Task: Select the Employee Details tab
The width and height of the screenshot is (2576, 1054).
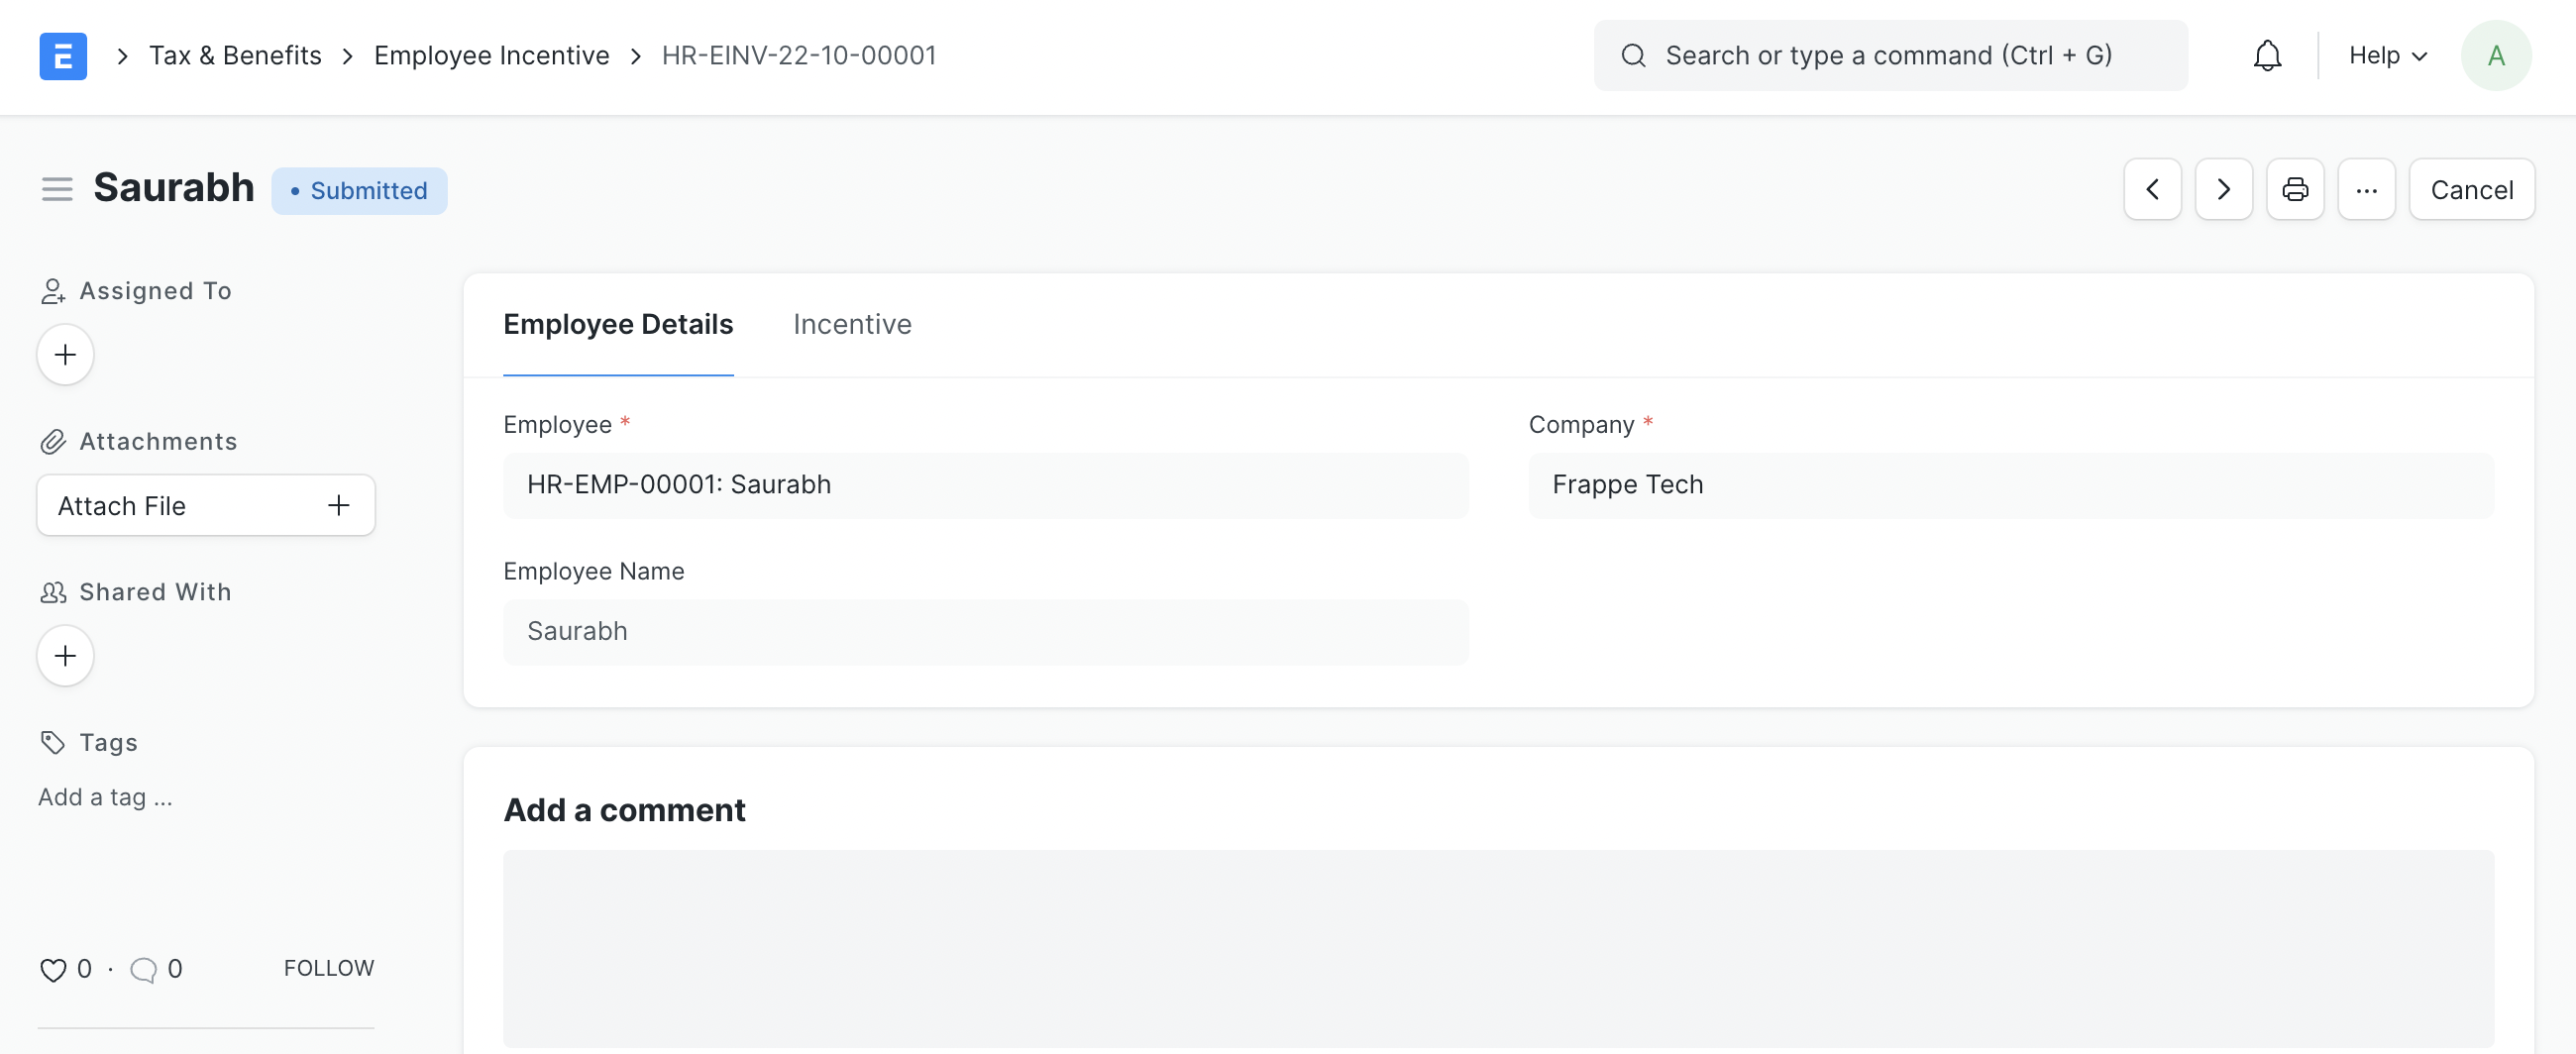Action: pos(618,324)
